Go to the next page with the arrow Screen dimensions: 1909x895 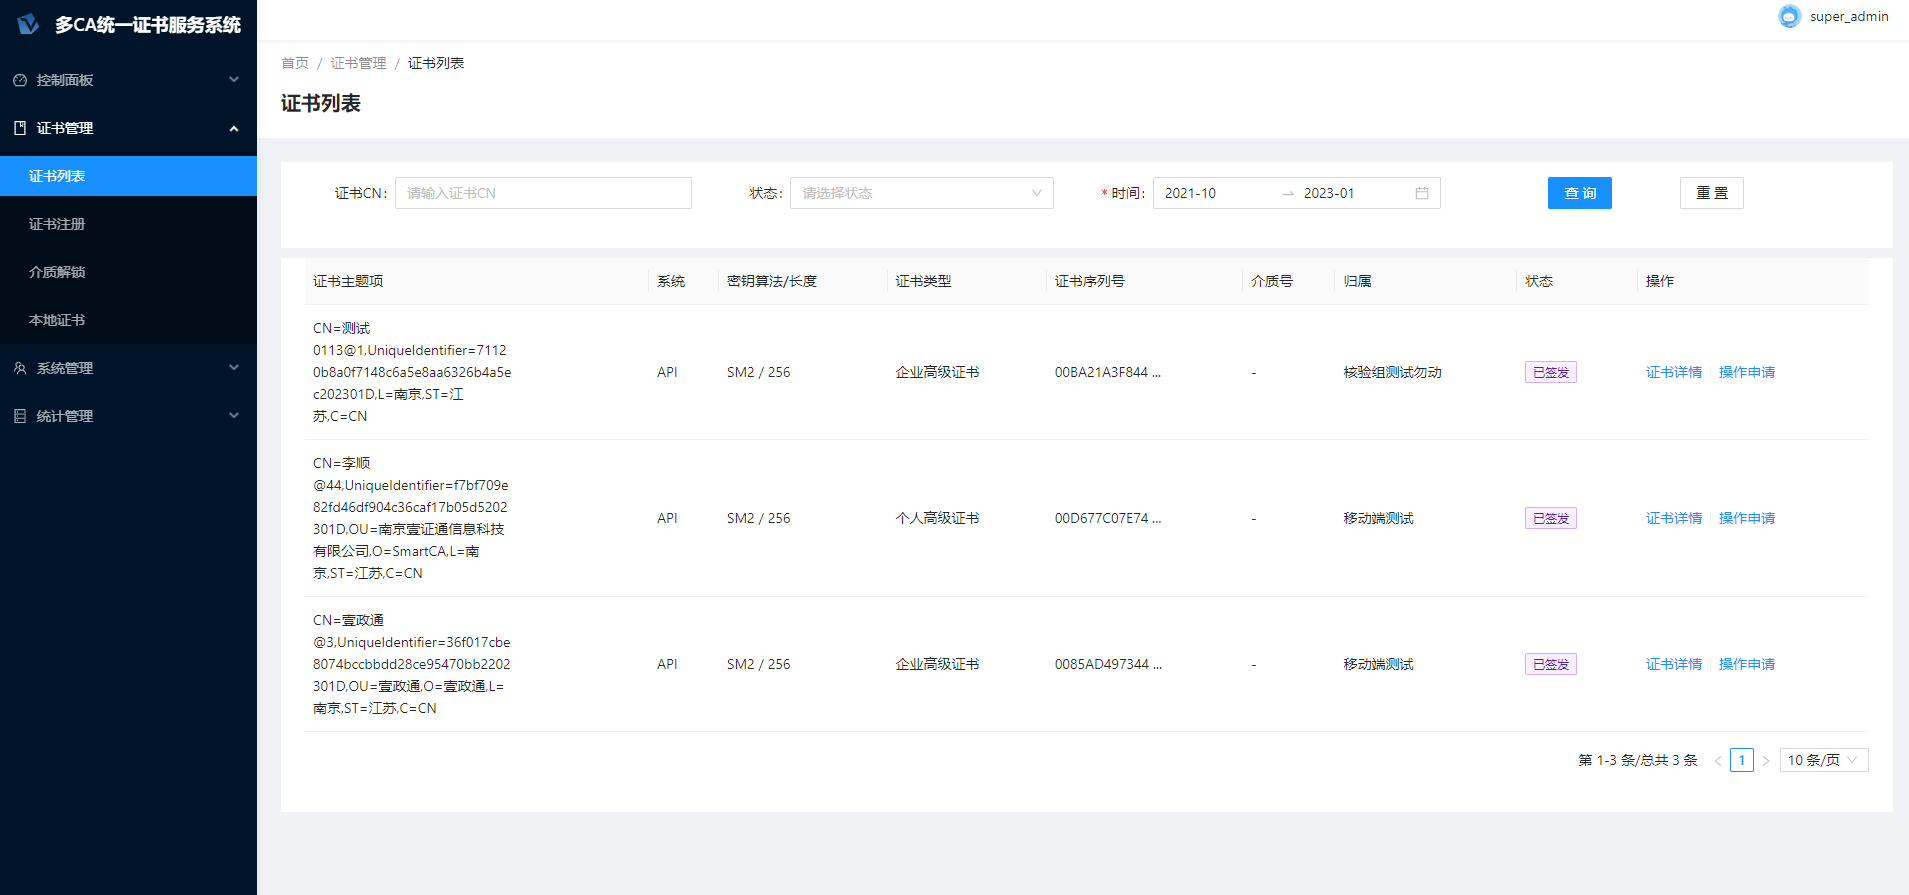[1765, 760]
